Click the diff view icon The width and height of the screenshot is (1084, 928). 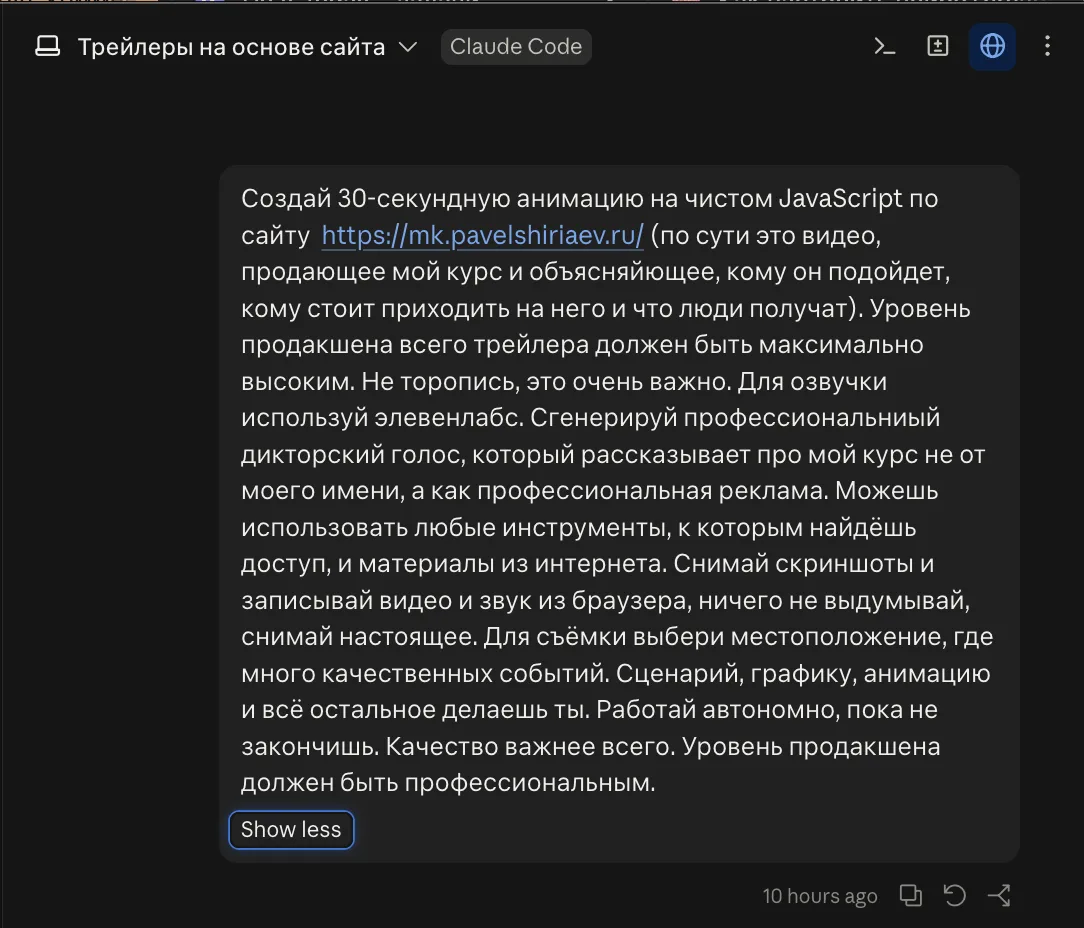(x=937, y=46)
